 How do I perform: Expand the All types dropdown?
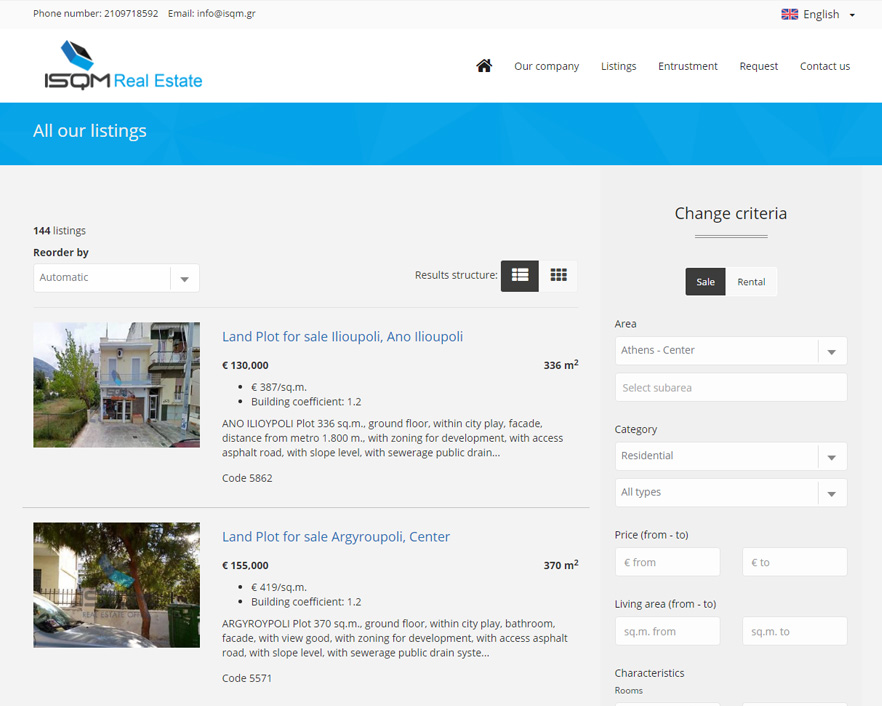(x=731, y=493)
